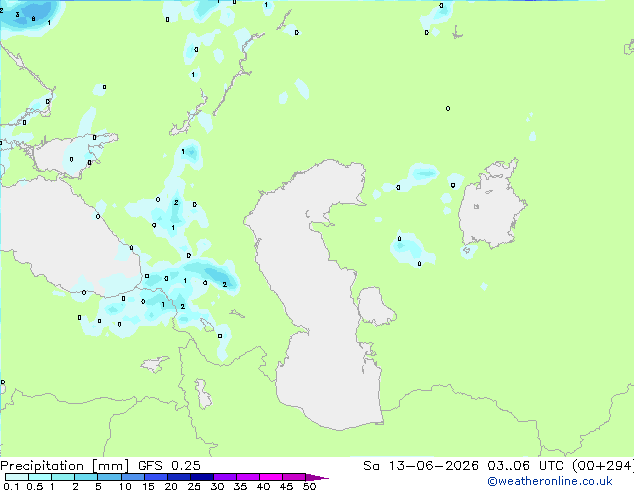Open the weatheronline.co.uk copyright link

(549, 481)
